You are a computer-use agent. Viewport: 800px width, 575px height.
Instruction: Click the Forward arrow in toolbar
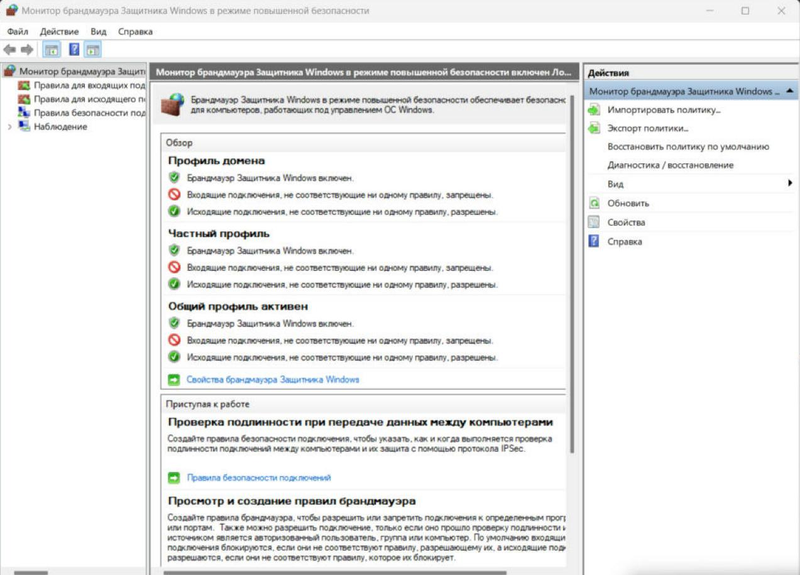27,49
